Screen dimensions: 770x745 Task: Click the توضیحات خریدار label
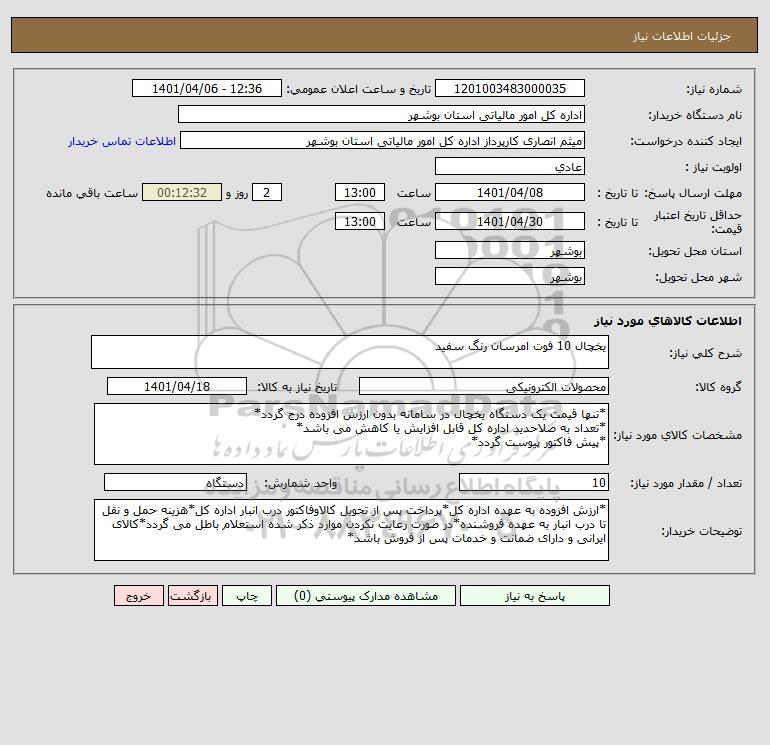point(702,531)
